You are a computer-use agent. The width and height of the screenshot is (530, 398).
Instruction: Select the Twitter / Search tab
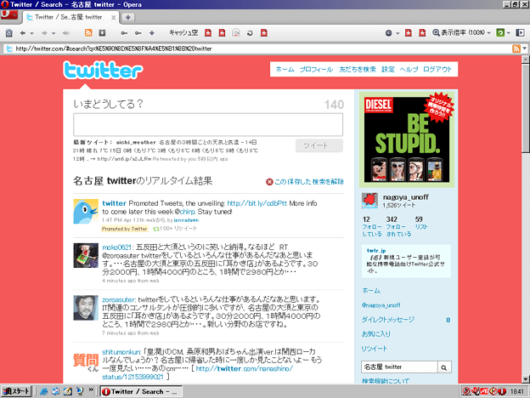click(69, 17)
